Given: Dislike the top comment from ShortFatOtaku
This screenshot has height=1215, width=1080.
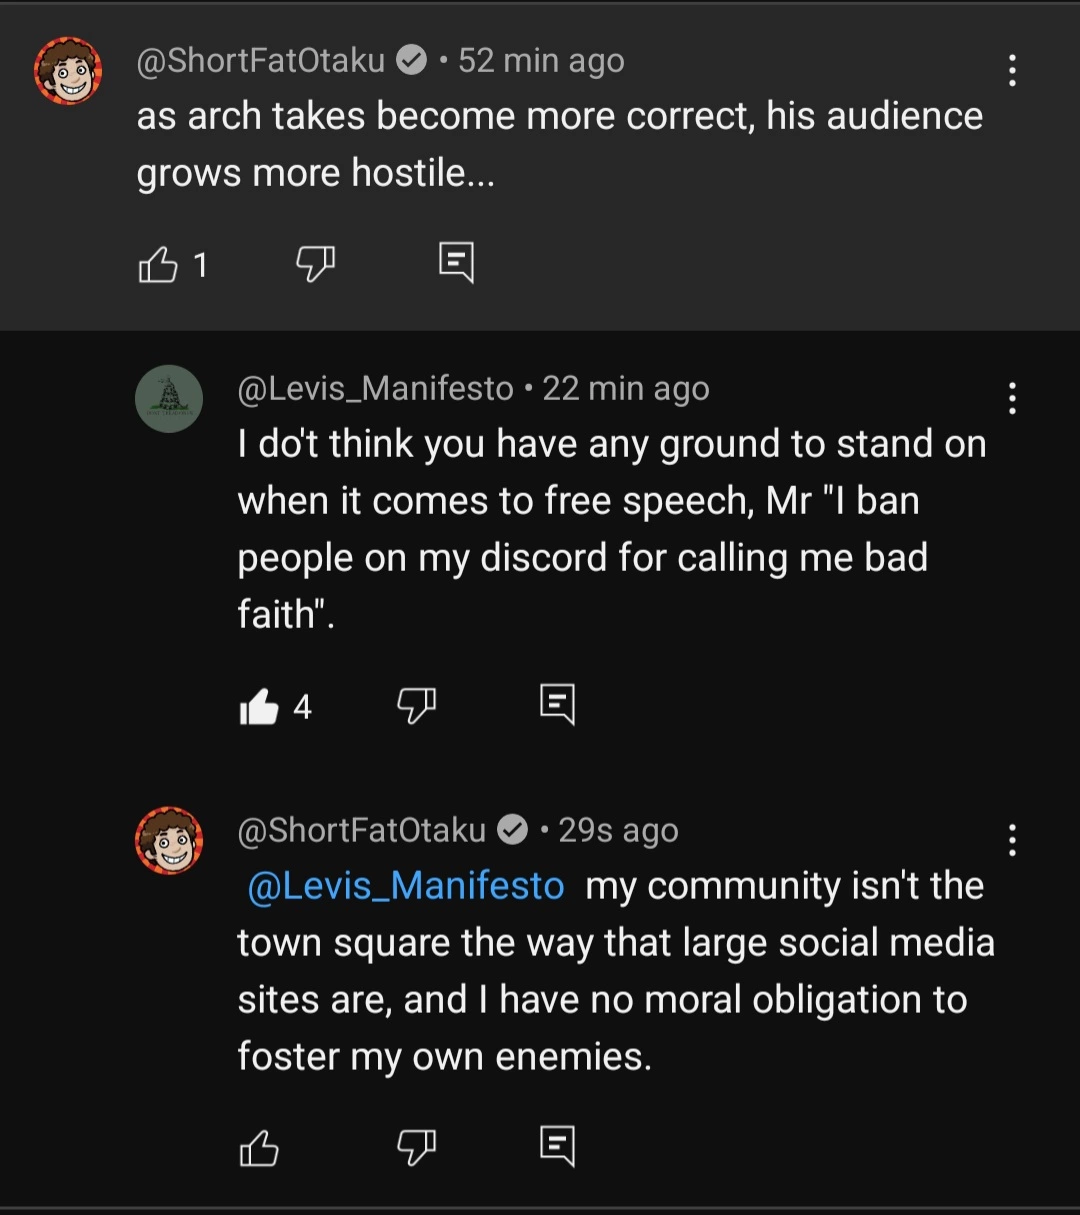Looking at the screenshot, I should pos(315,264).
